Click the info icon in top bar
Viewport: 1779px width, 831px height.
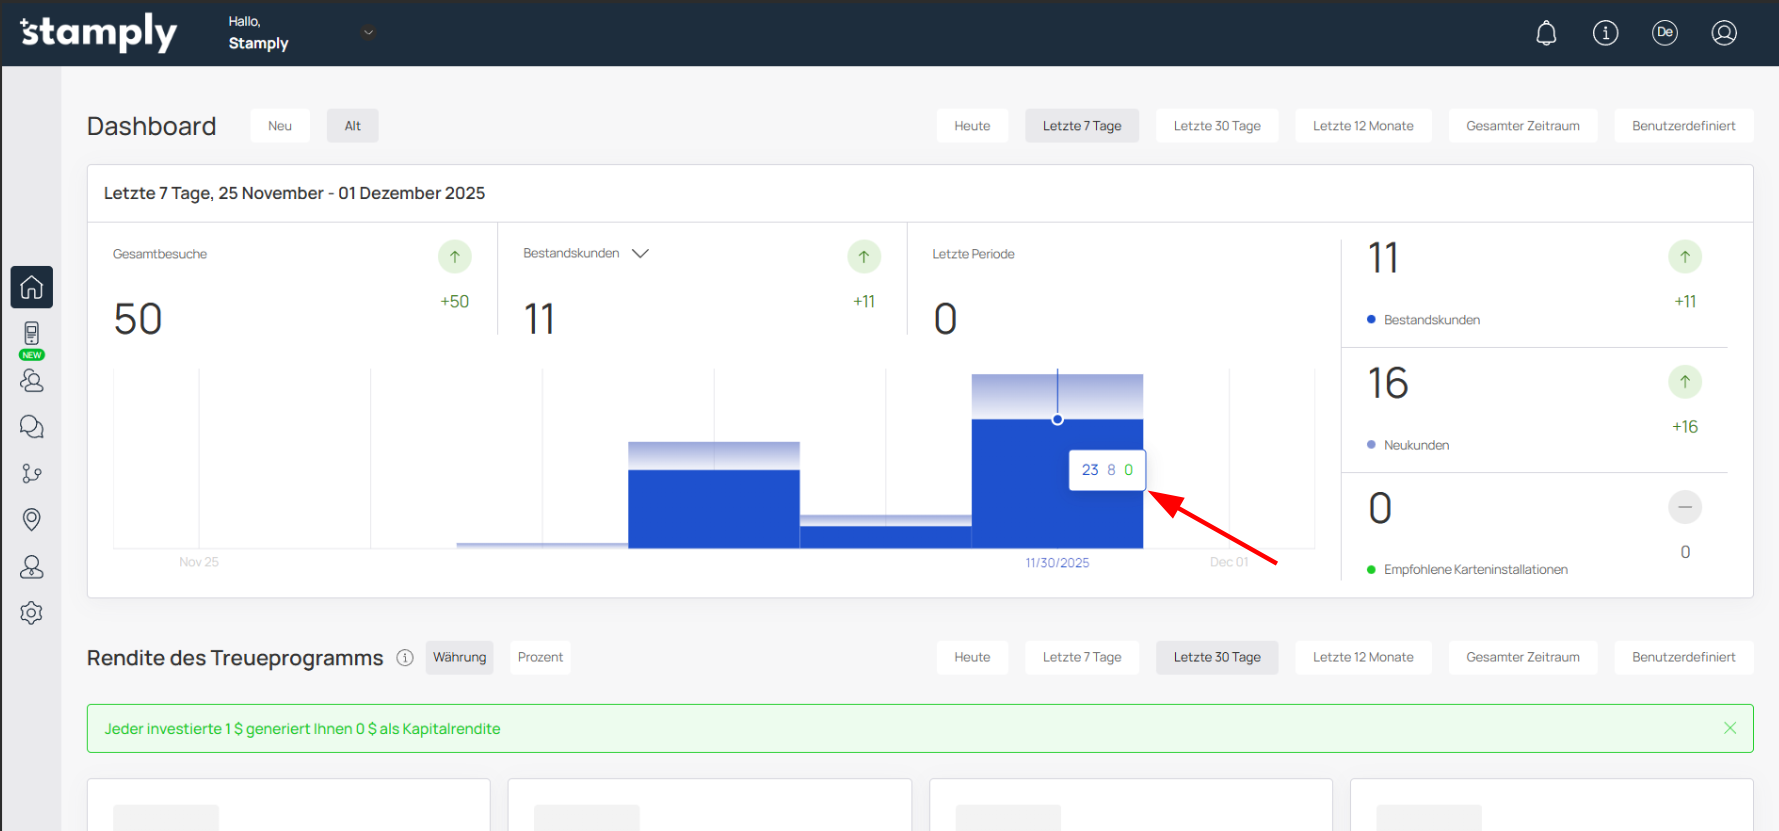(1605, 33)
